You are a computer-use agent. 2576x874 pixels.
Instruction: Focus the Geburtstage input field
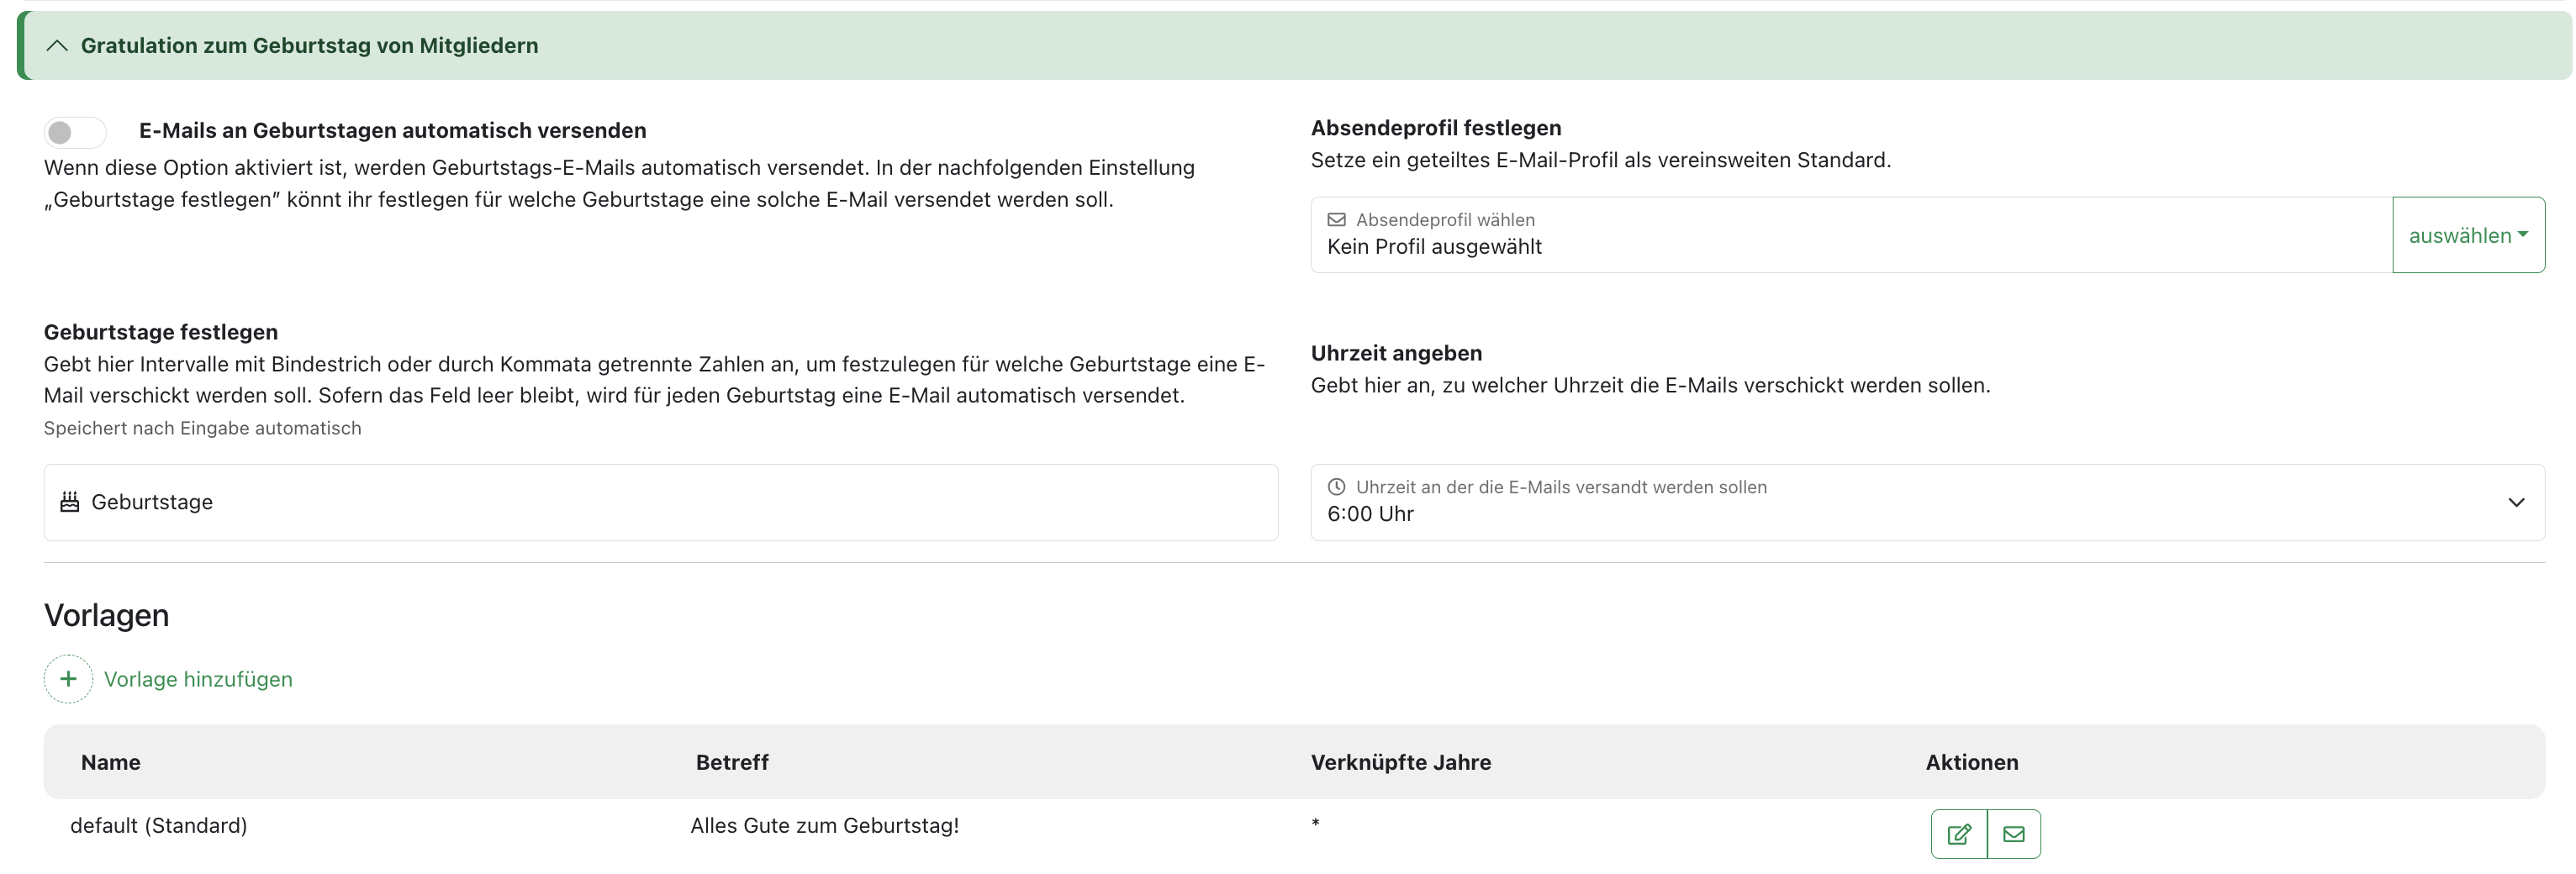pos(661,502)
